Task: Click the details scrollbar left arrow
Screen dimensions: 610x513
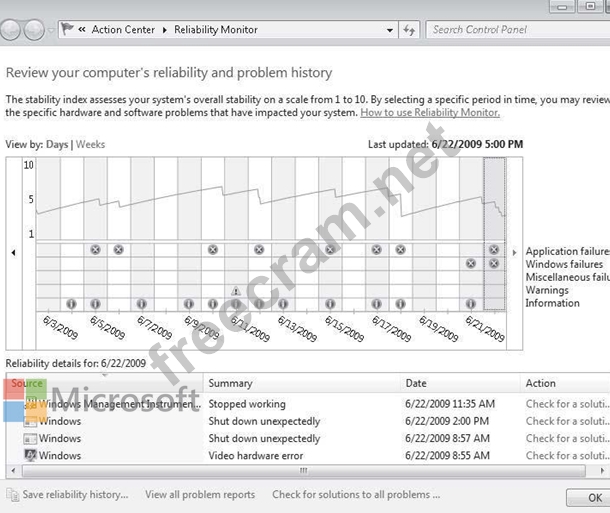Action: 14,471
